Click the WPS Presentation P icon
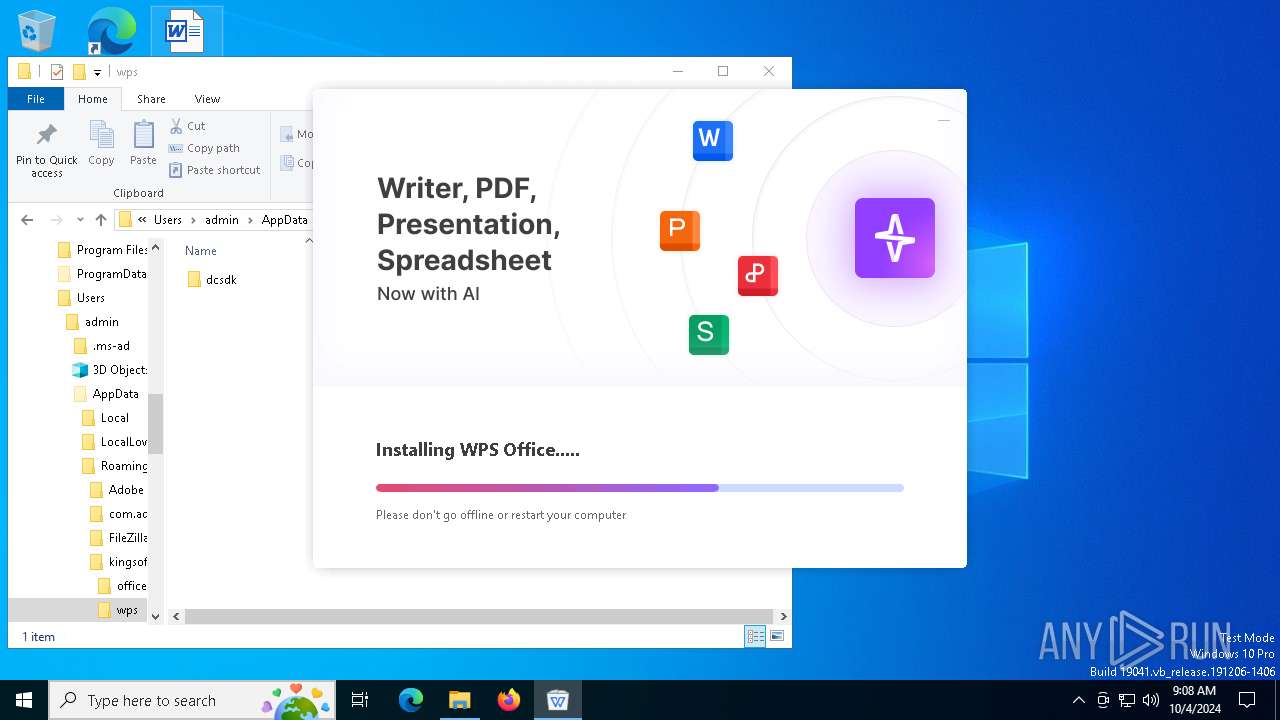The height and width of the screenshot is (720, 1280). tap(679, 230)
